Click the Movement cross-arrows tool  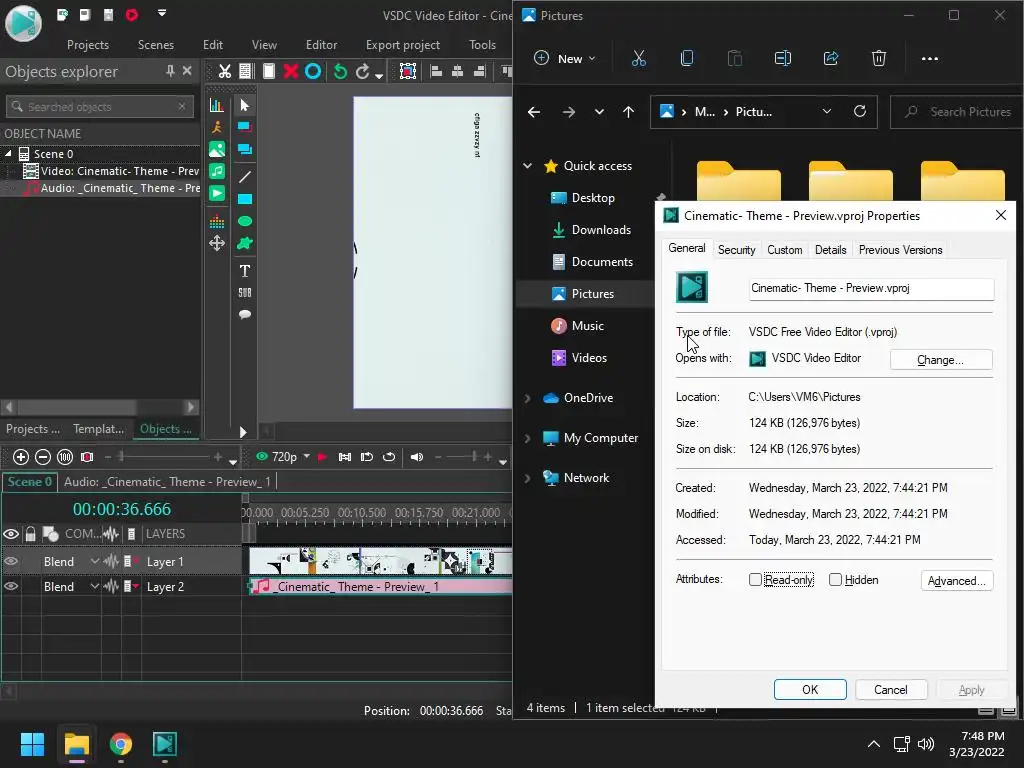coord(217,244)
